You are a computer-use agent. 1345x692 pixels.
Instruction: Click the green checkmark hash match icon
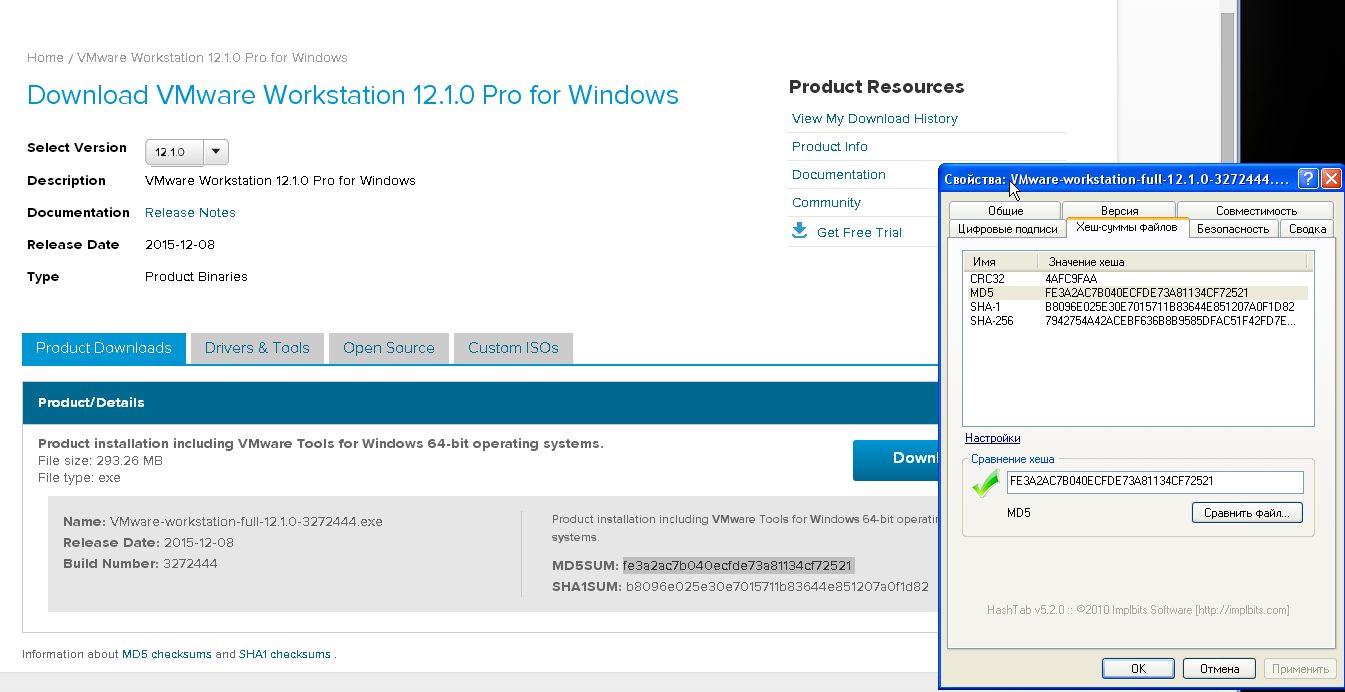click(x=986, y=485)
